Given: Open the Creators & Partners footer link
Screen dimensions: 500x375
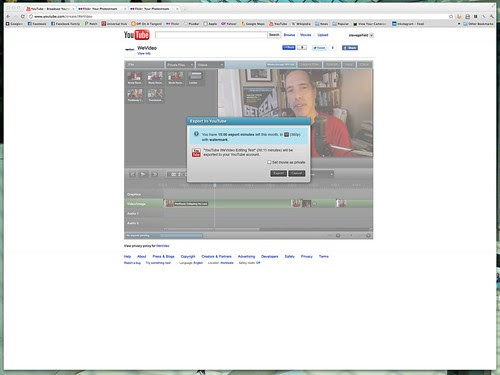Looking at the screenshot, I should coord(216,256).
